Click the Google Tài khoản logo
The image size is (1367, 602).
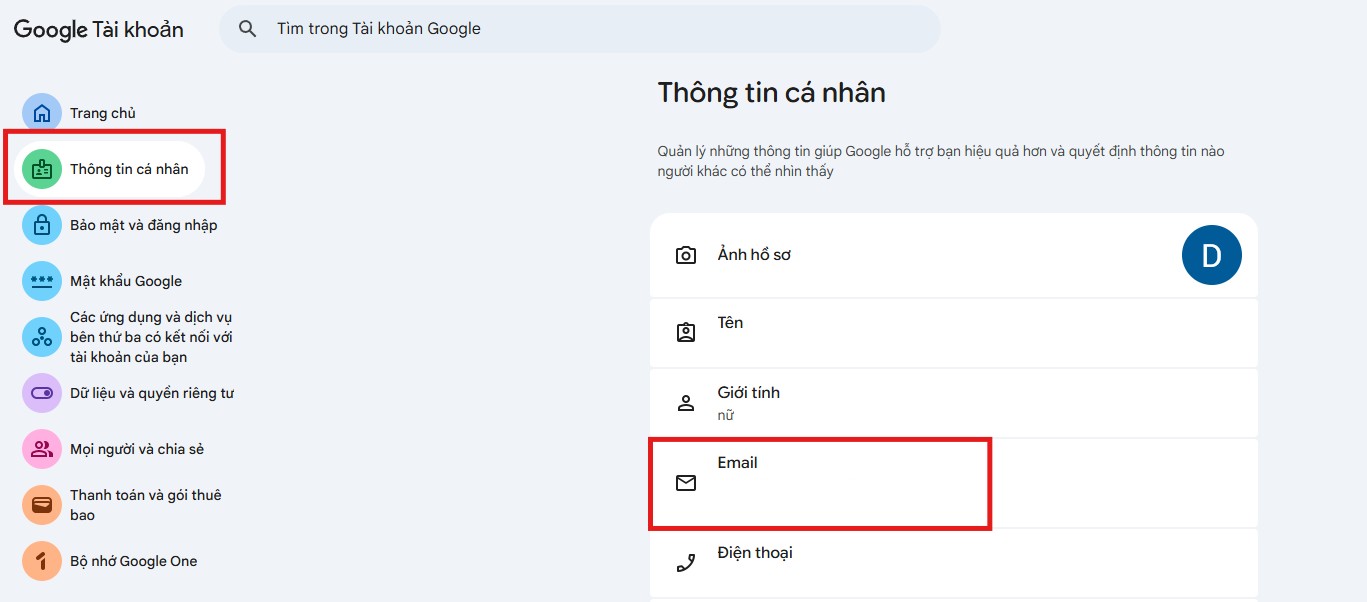(98, 29)
